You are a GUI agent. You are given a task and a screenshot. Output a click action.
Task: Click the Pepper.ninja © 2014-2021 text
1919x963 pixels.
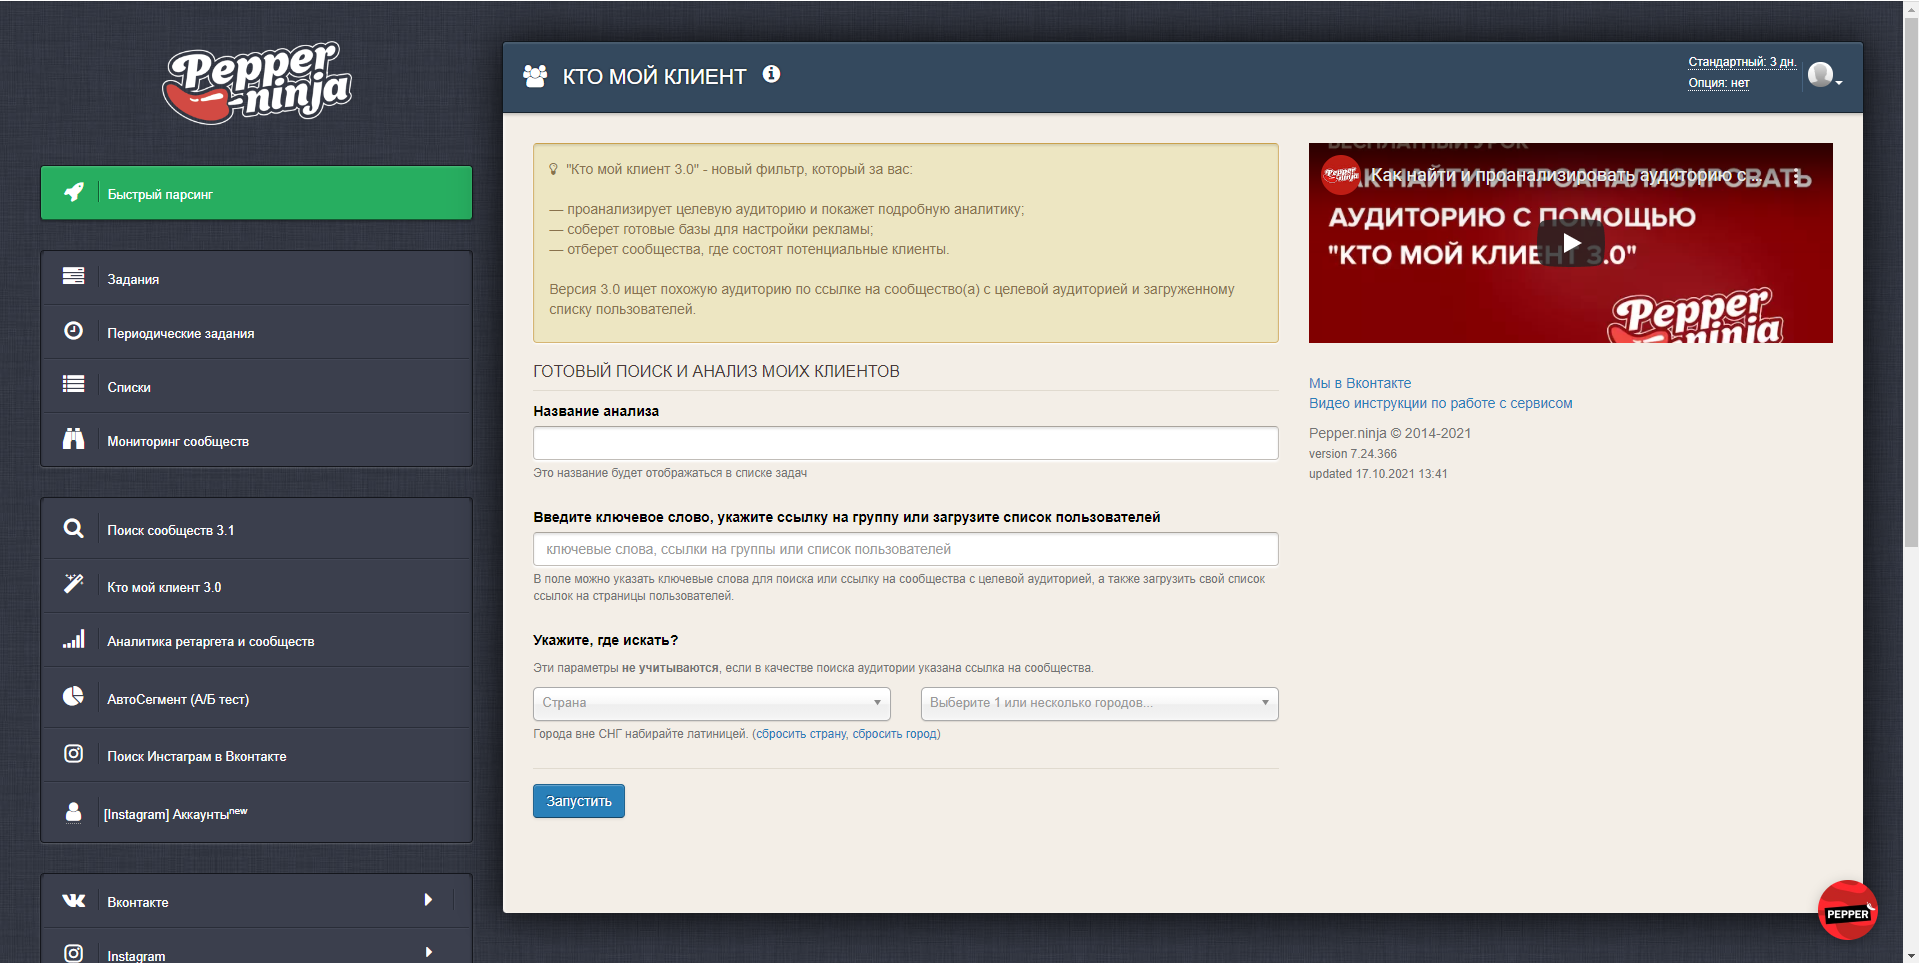[1390, 433]
